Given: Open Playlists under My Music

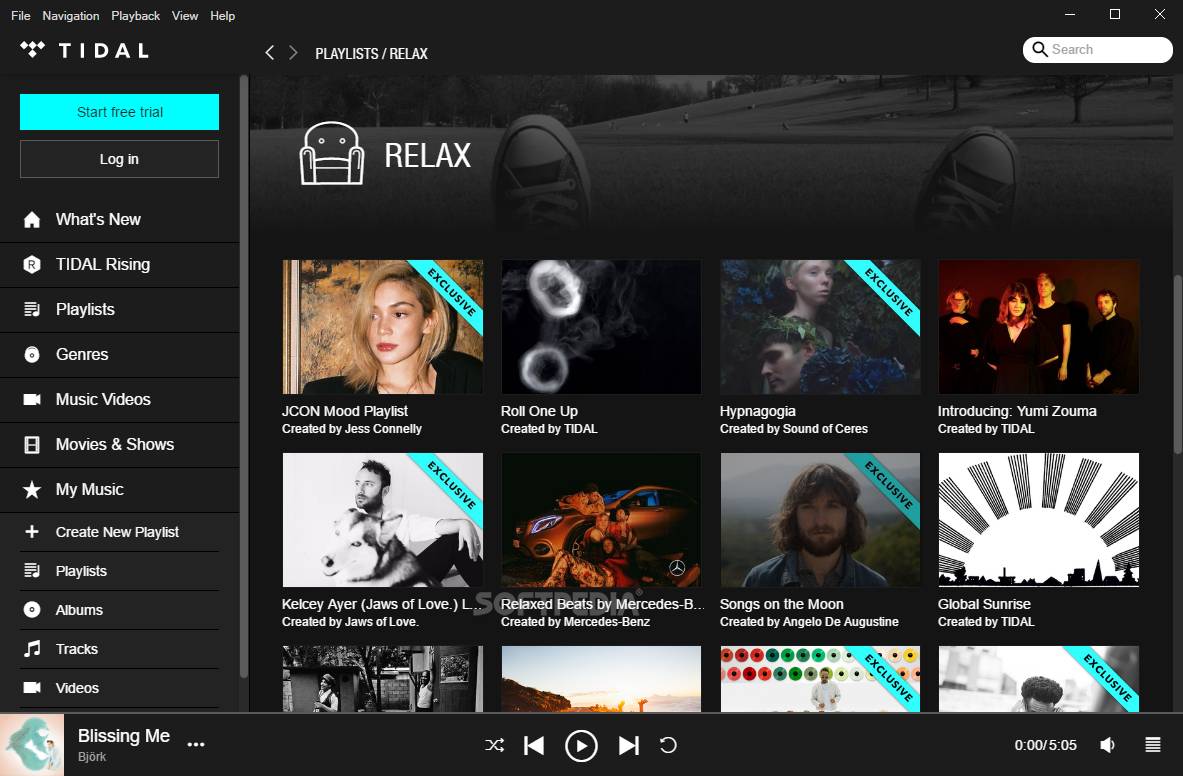Looking at the screenshot, I should pyautogui.click(x=119, y=571).
